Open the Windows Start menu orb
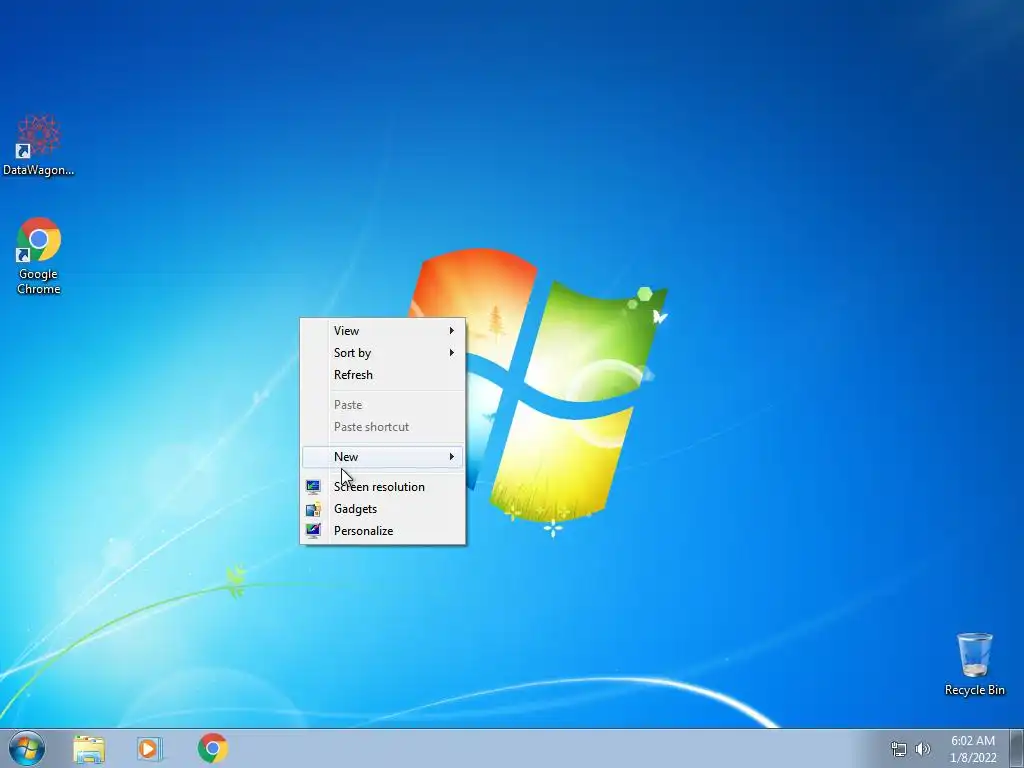The height and width of the screenshot is (768, 1024). pos(27,748)
